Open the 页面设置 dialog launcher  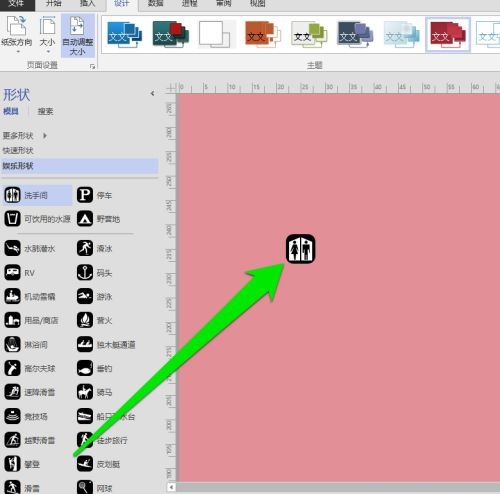[92, 67]
